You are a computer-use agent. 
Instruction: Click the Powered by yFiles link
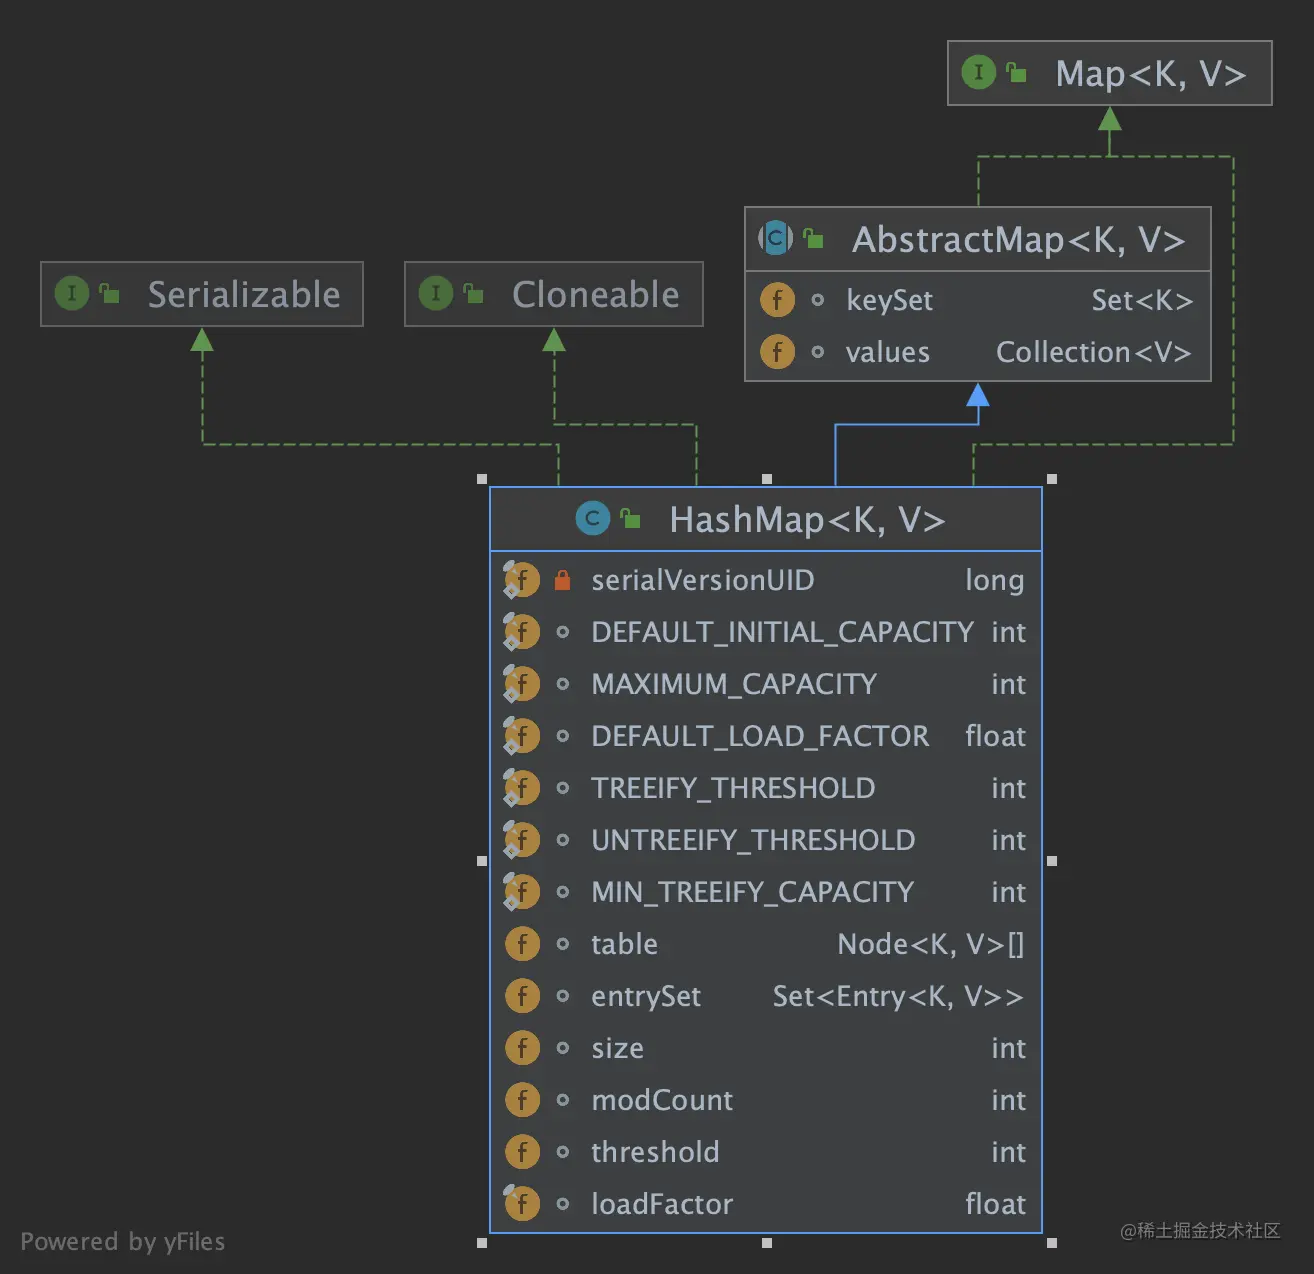tap(125, 1241)
